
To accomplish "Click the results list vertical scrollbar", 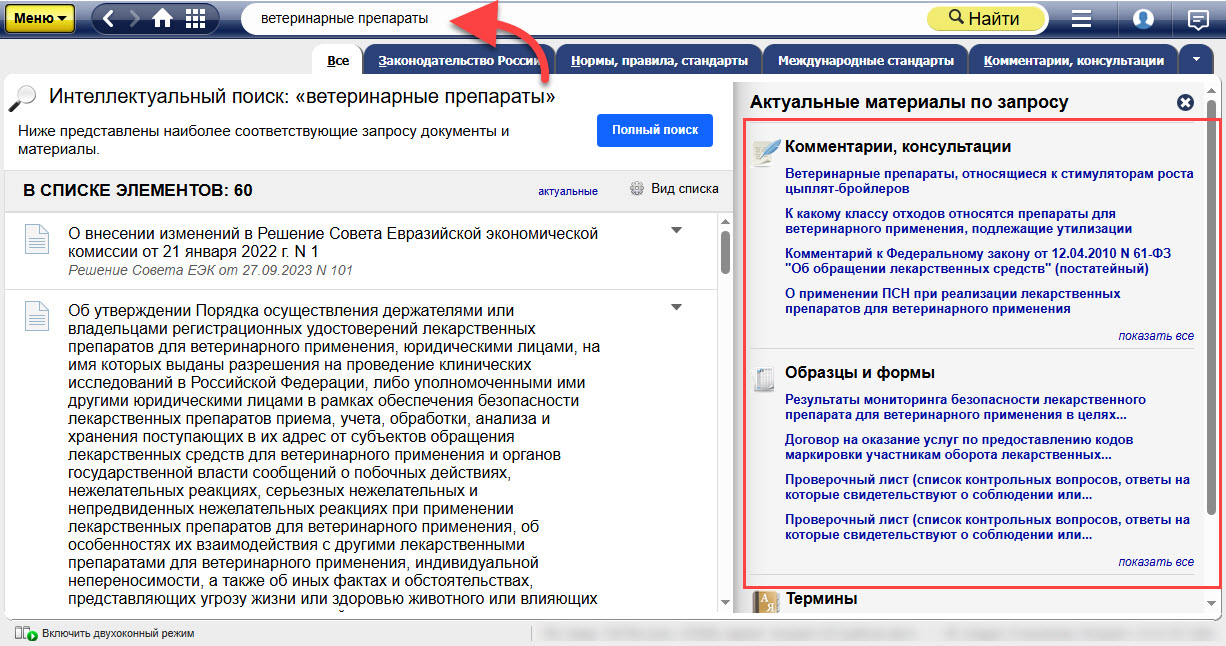I will (x=725, y=400).
